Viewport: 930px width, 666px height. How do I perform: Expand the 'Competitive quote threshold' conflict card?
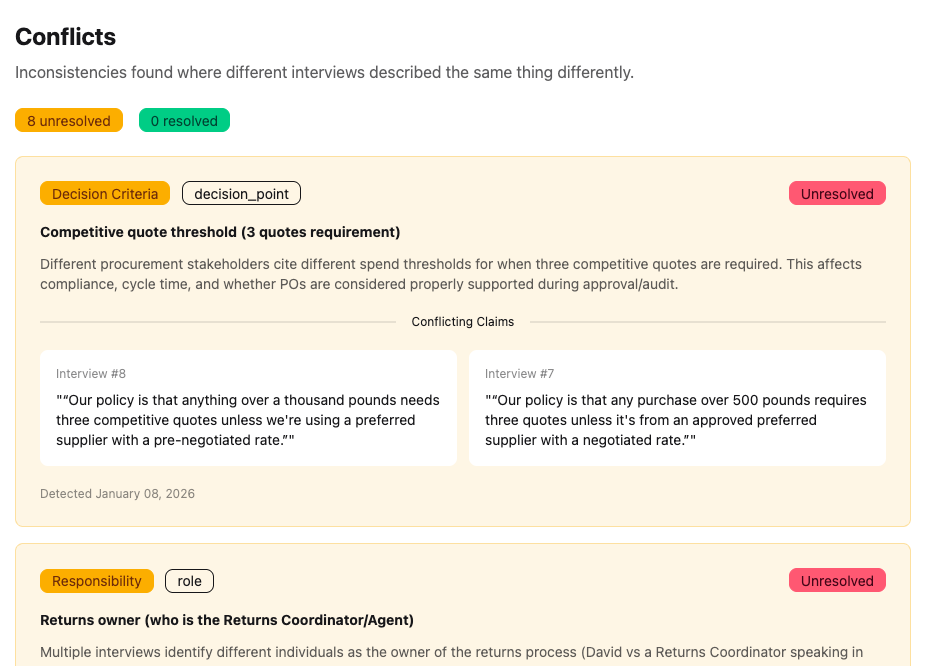[219, 231]
